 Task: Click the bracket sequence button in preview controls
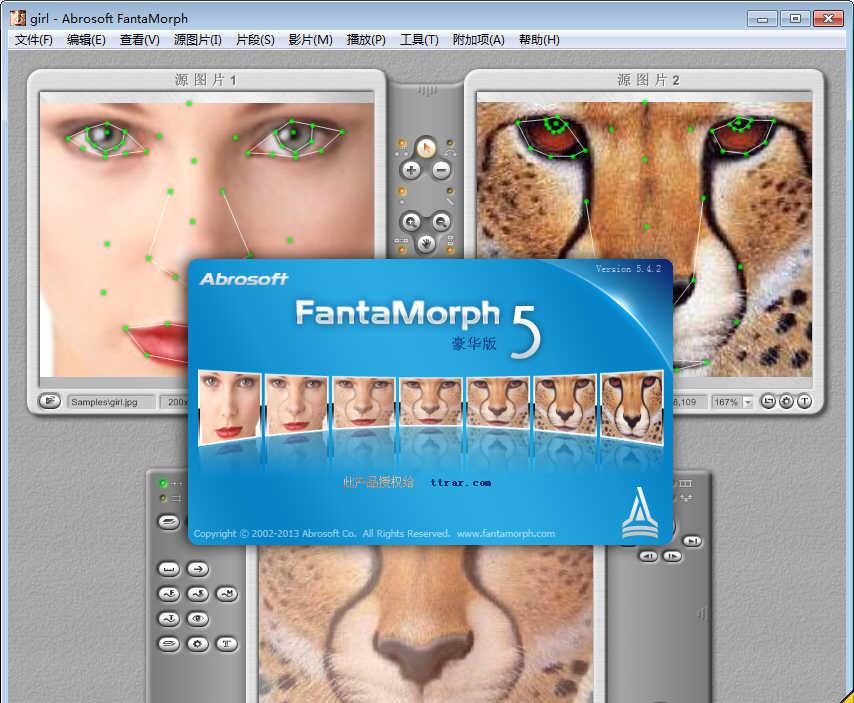click(169, 569)
